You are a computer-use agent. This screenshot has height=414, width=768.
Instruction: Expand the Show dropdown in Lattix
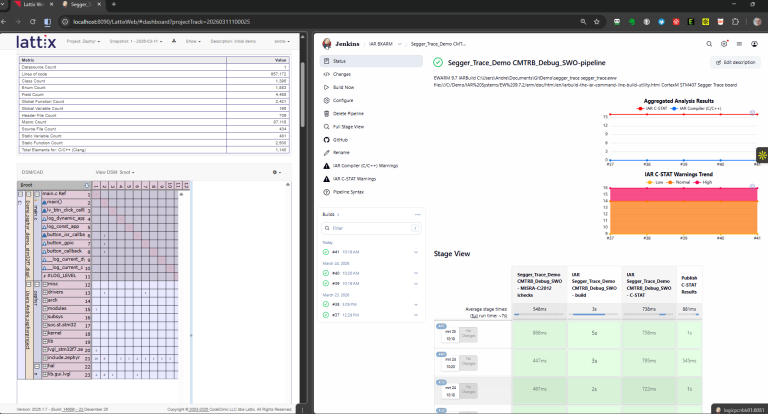point(193,42)
